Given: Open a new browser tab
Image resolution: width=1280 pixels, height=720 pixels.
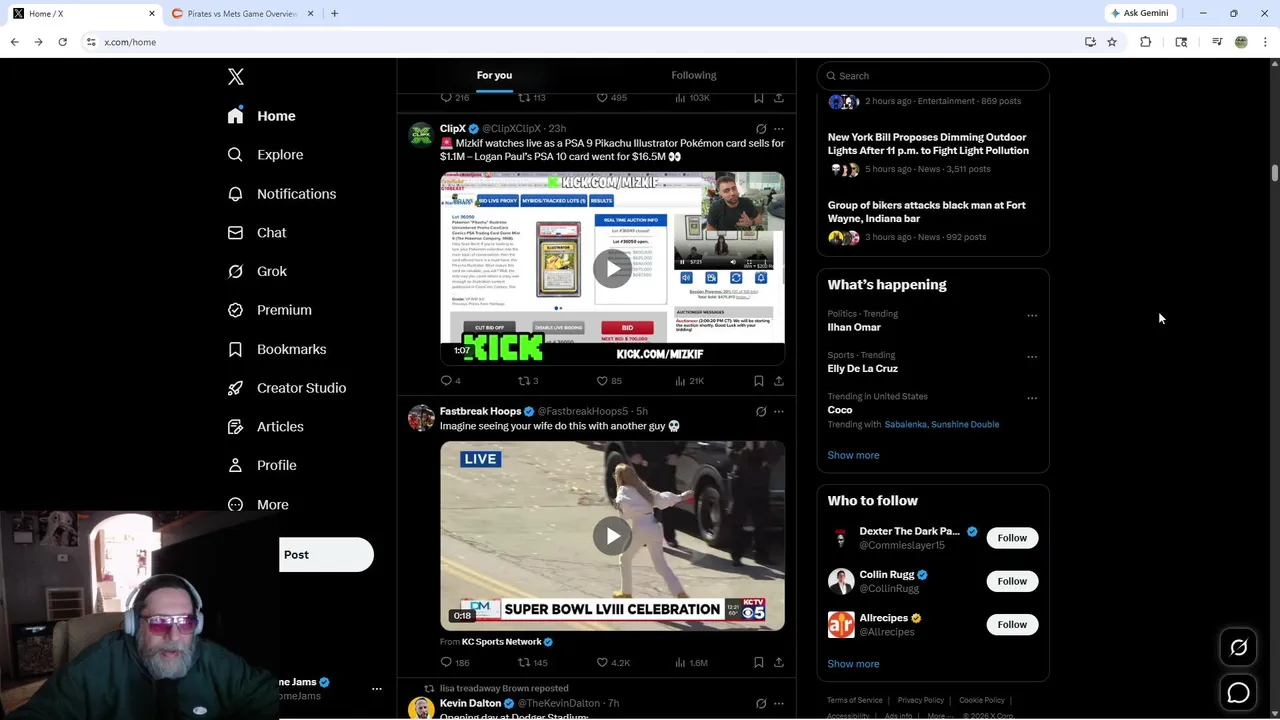Looking at the screenshot, I should pos(334,14).
